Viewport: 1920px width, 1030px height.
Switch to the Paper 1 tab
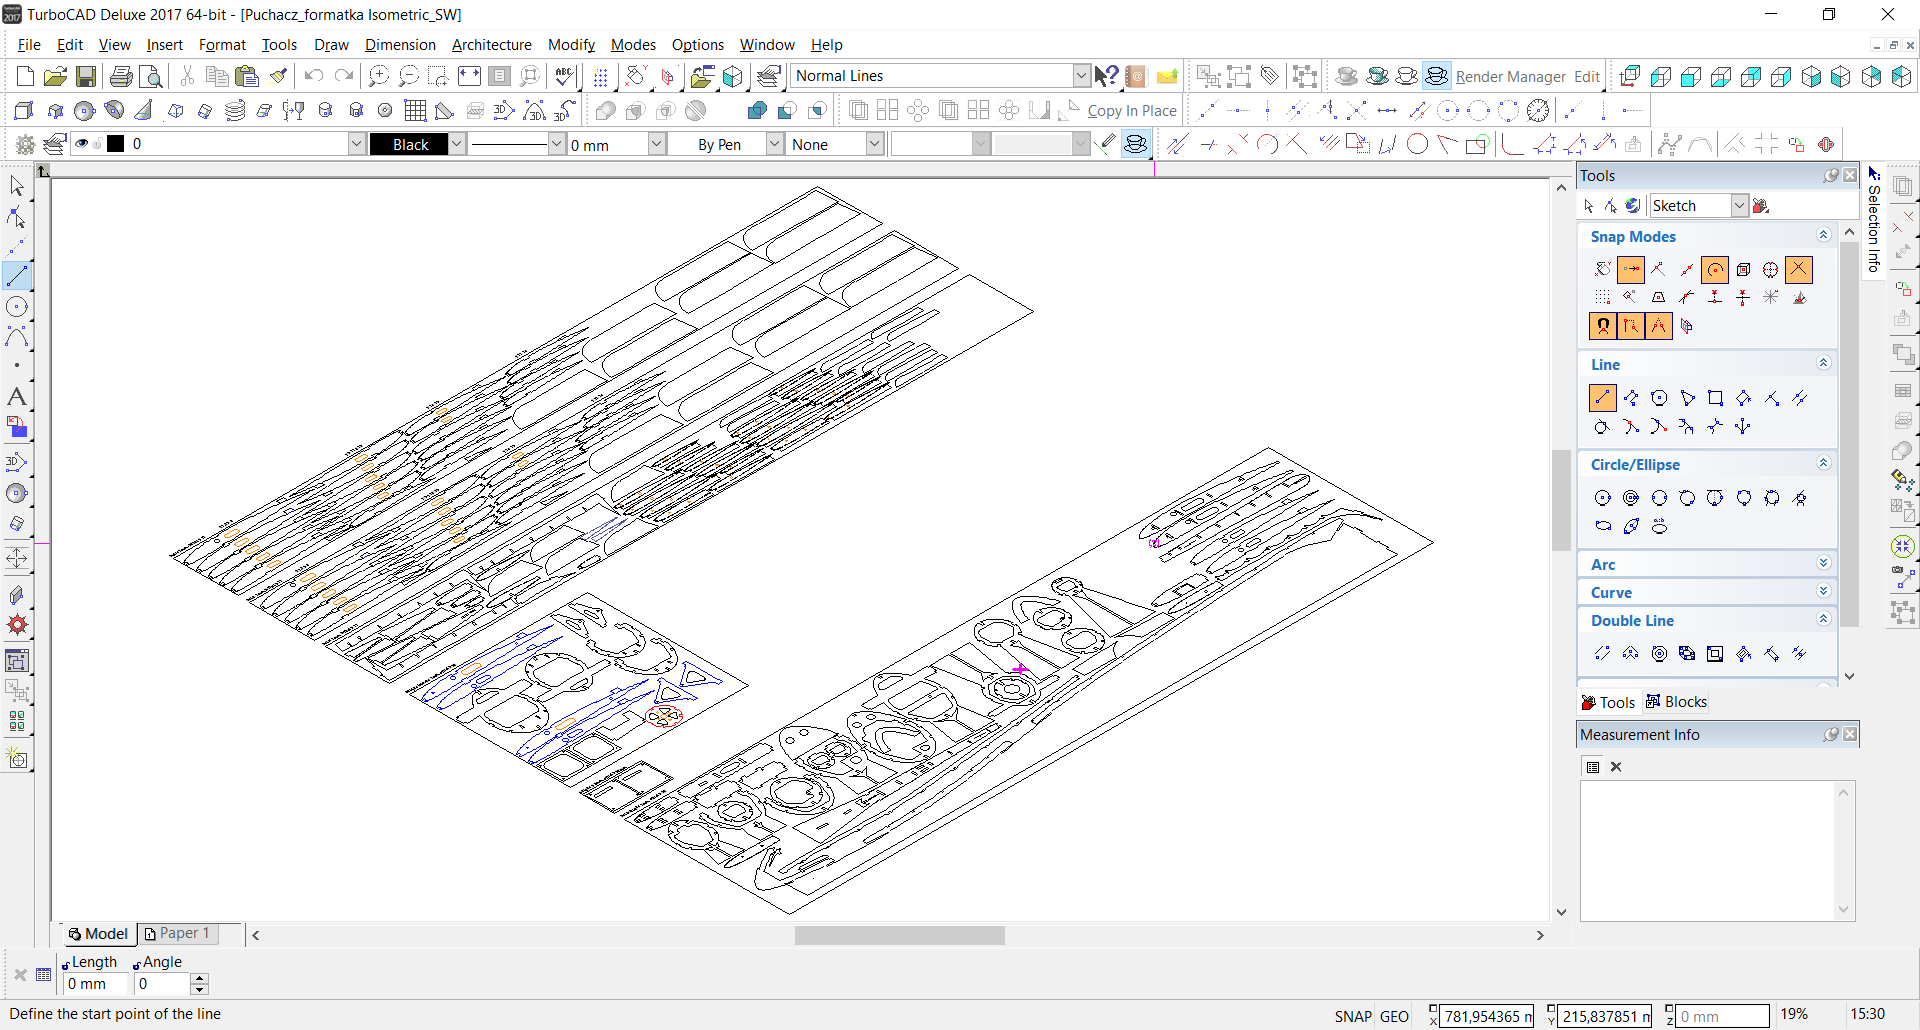pyautogui.click(x=178, y=933)
